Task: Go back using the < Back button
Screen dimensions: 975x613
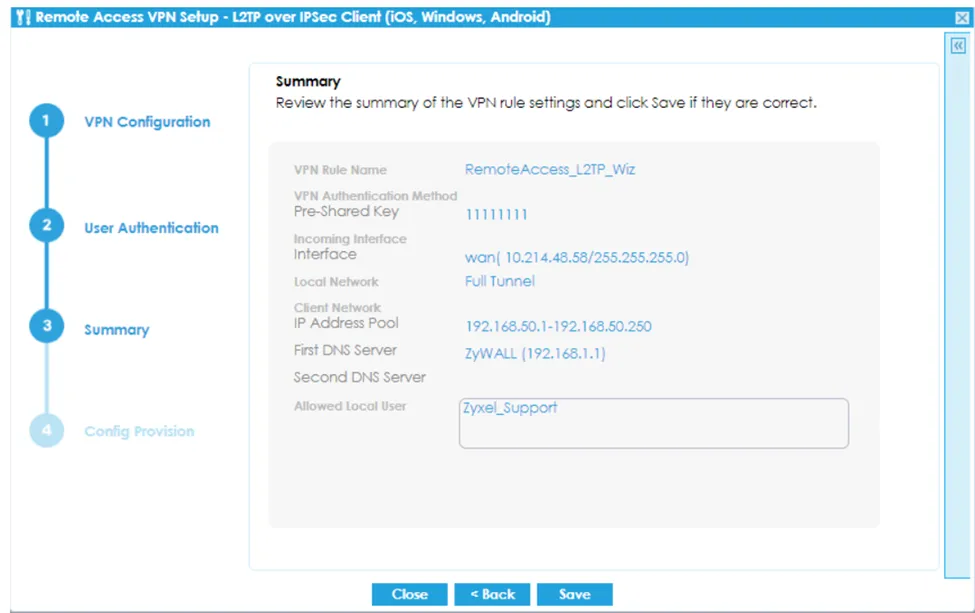Action: click(492, 594)
